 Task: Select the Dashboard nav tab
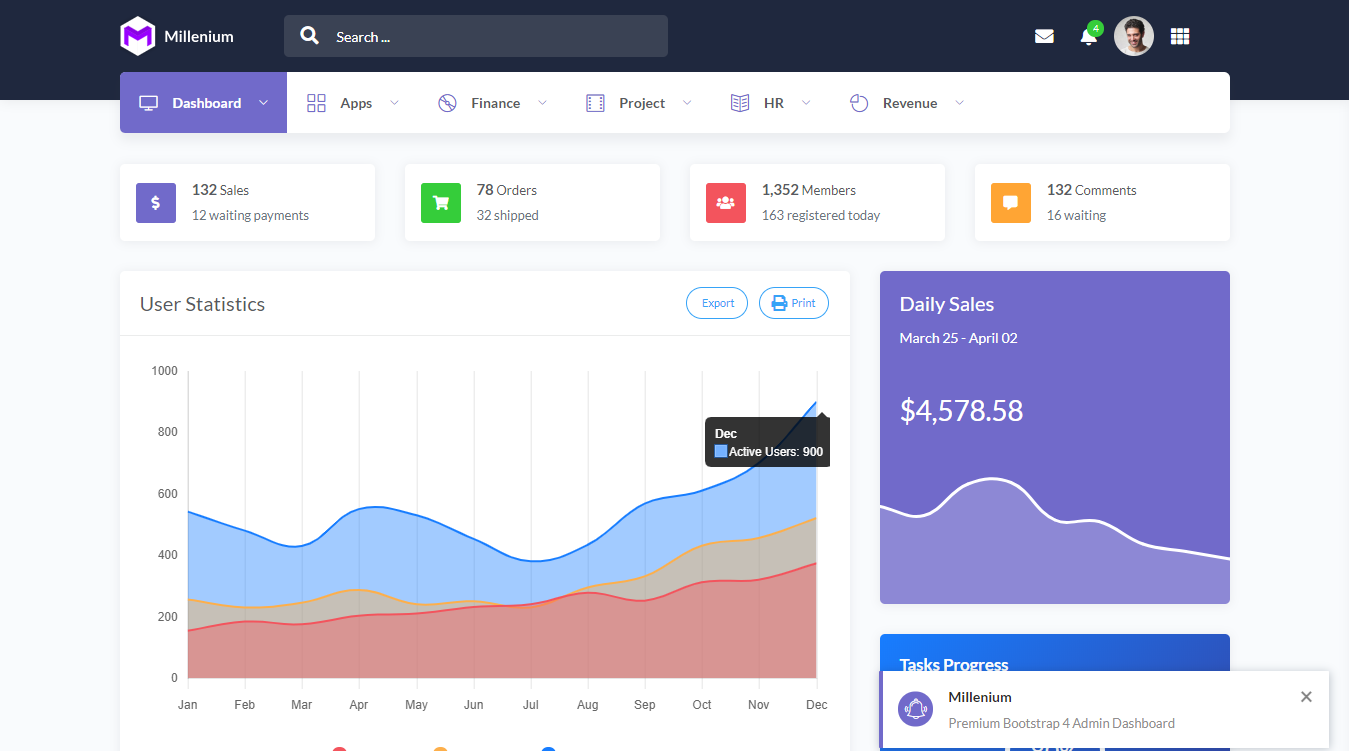(203, 103)
